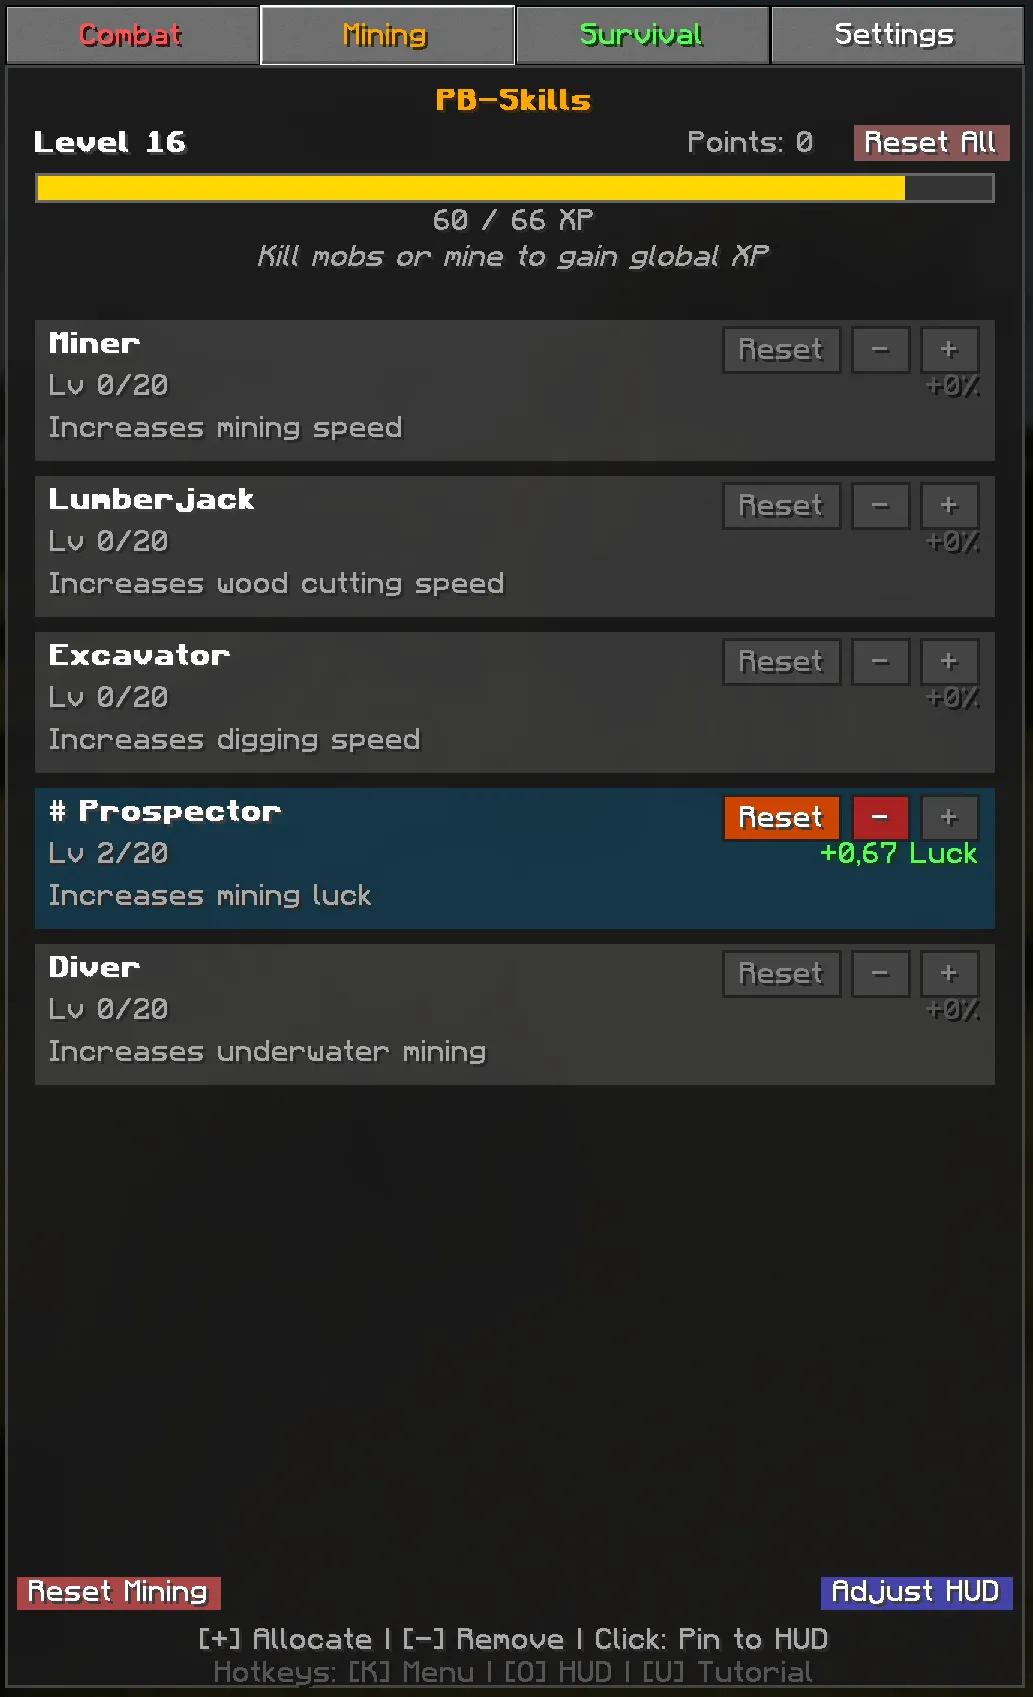Click the Reset All button

931,143
